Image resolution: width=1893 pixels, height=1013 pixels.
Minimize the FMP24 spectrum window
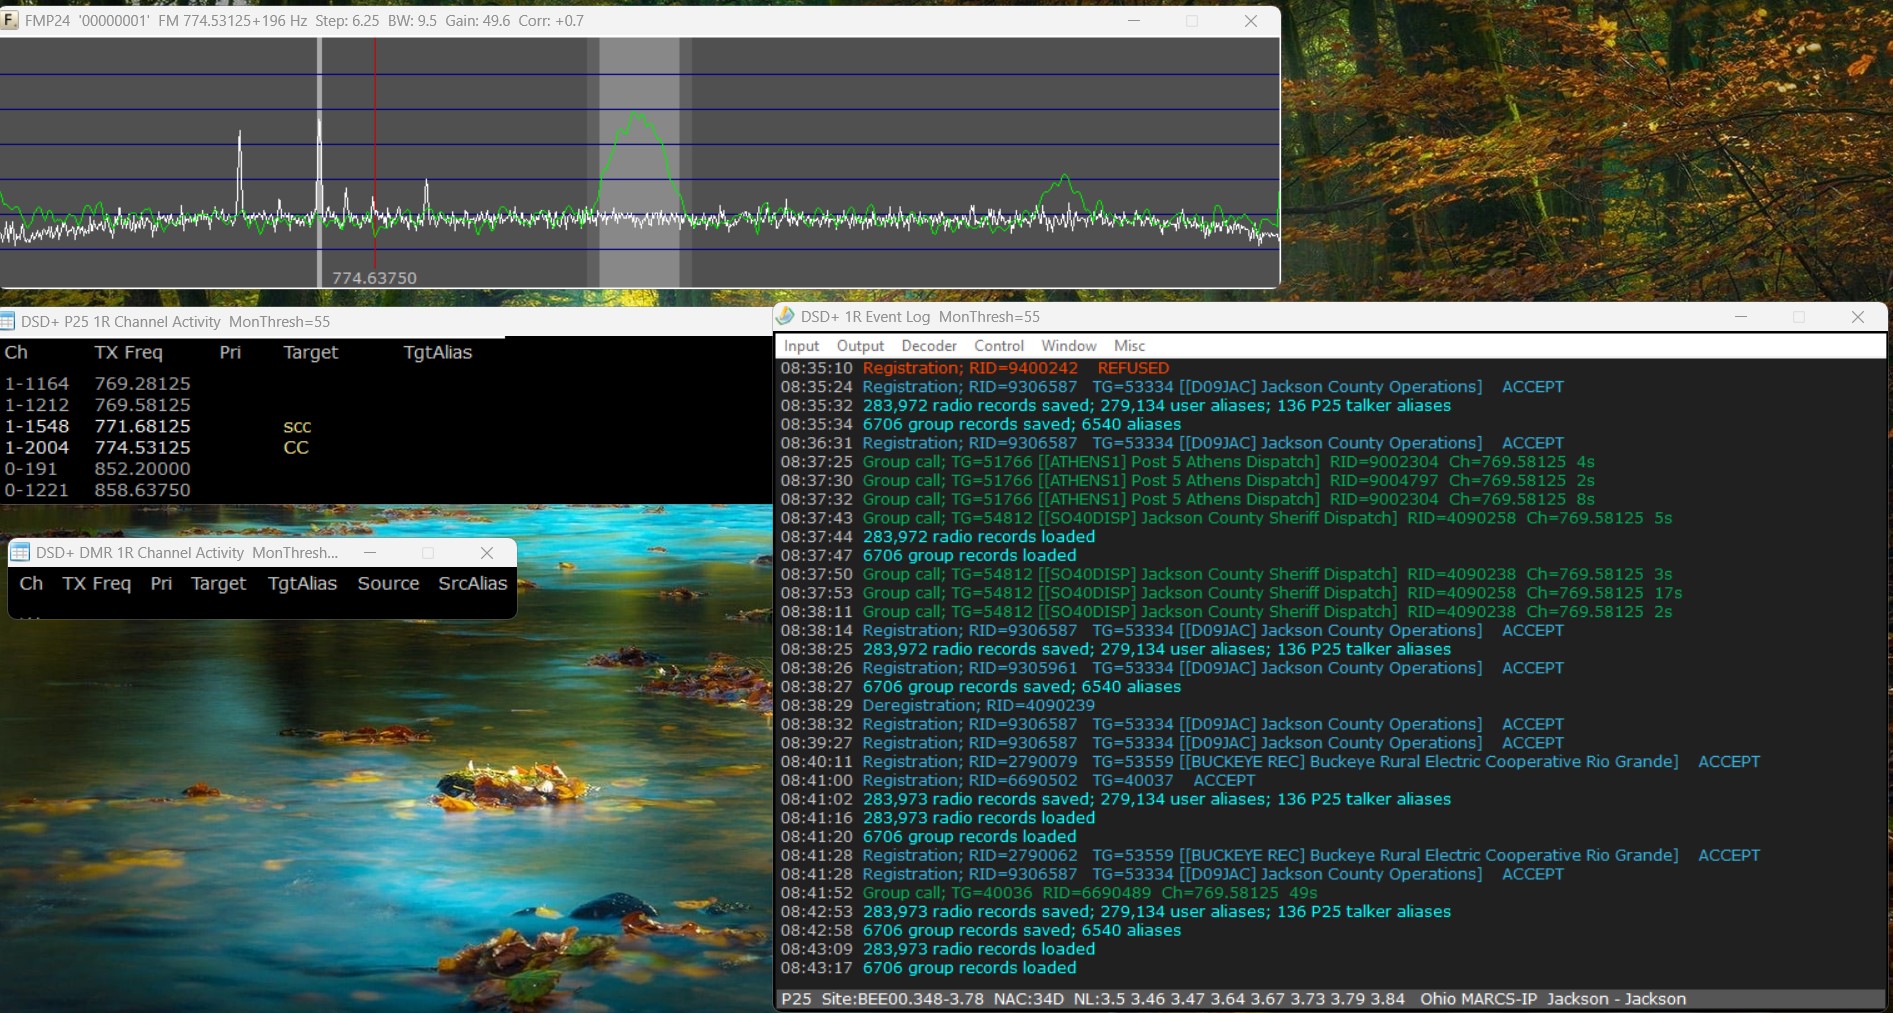(1134, 21)
